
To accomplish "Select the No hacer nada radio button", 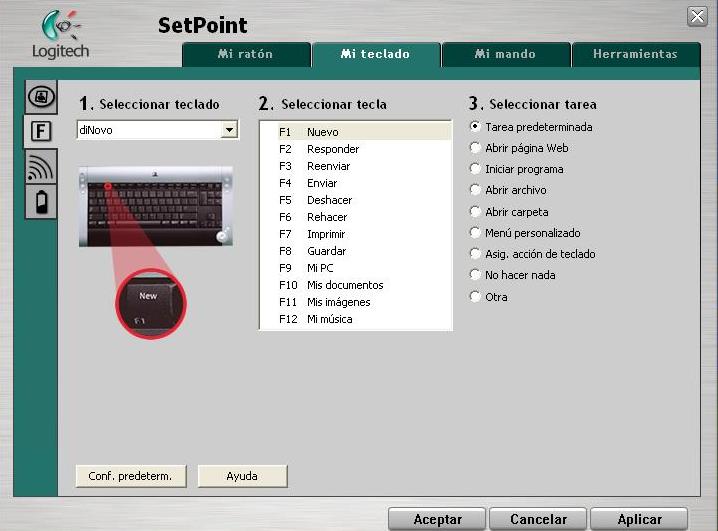I will coord(475,275).
